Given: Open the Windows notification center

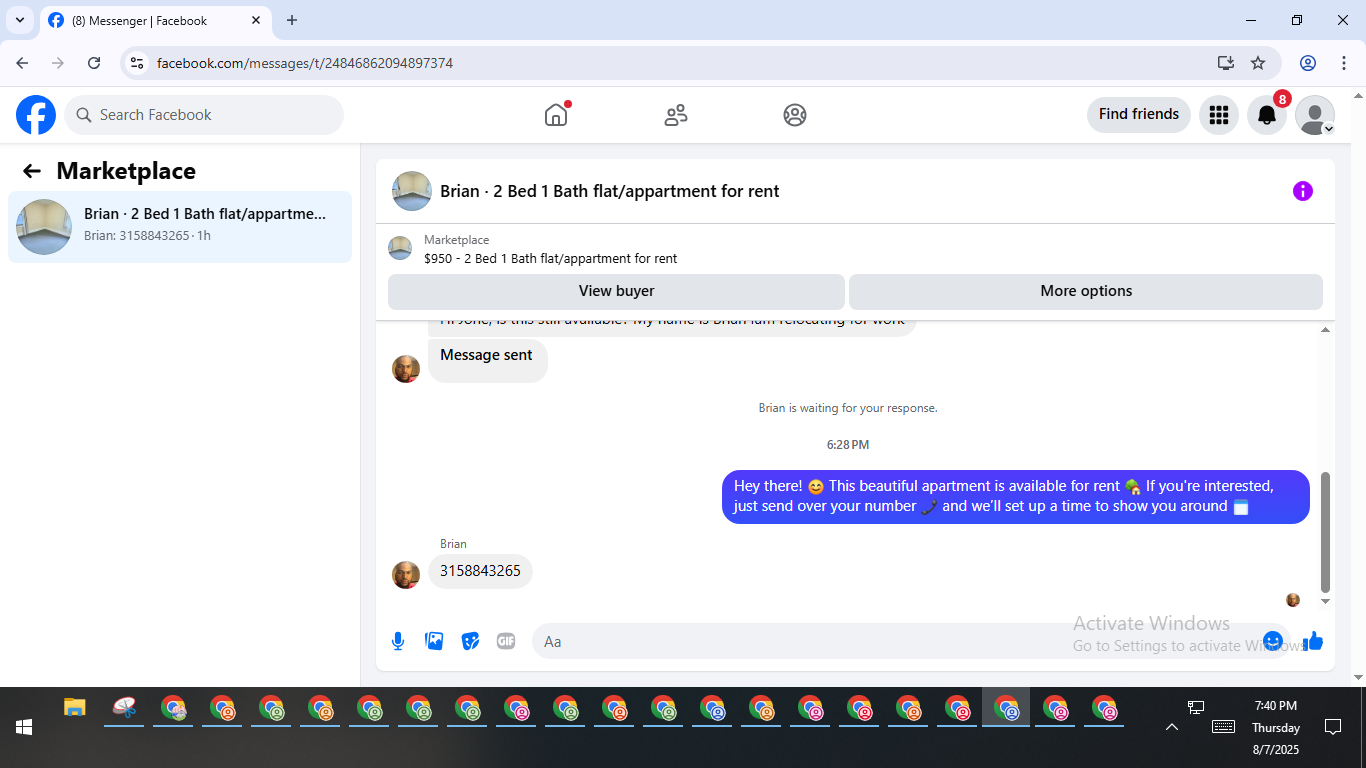Looking at the screenshot, I should tap(1332, 727).
